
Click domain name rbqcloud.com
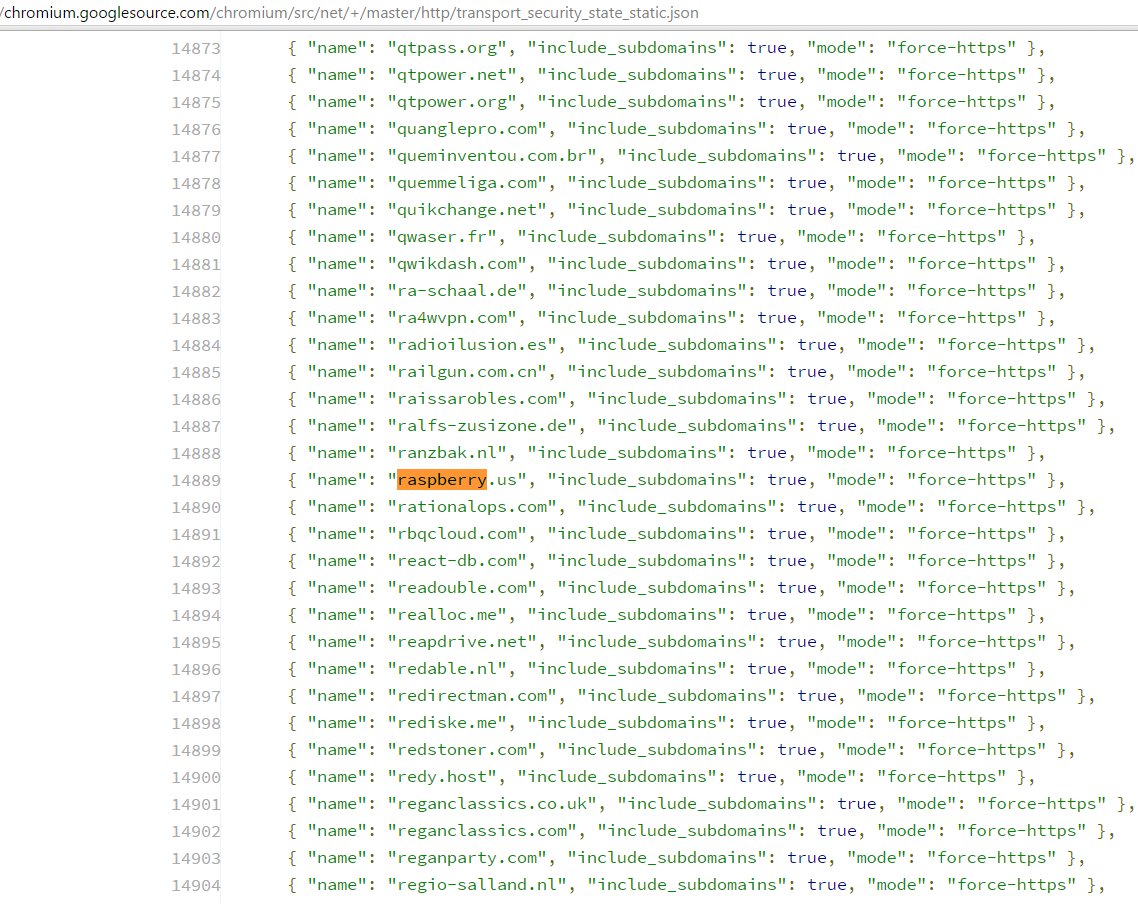click(x=457, y=533)
